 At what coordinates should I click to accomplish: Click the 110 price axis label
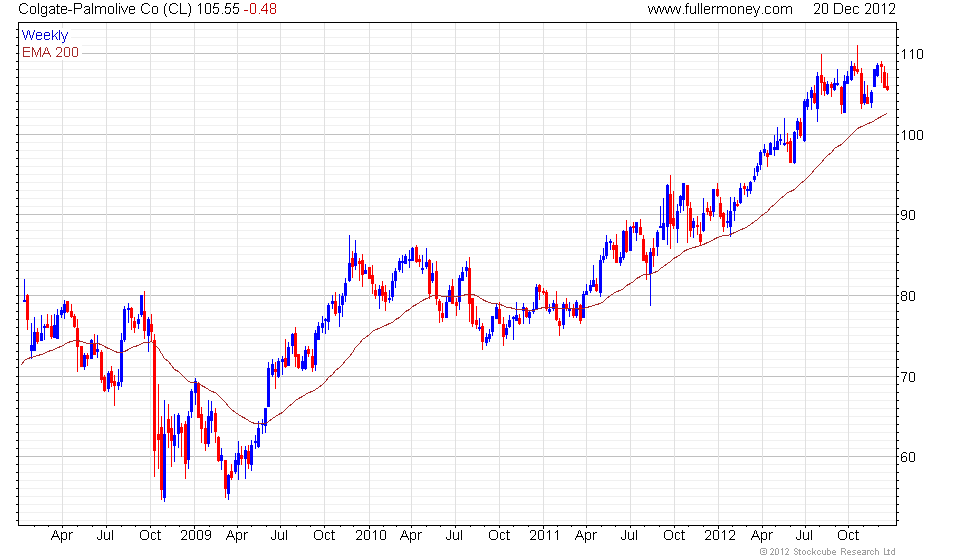tap(912, 54)
